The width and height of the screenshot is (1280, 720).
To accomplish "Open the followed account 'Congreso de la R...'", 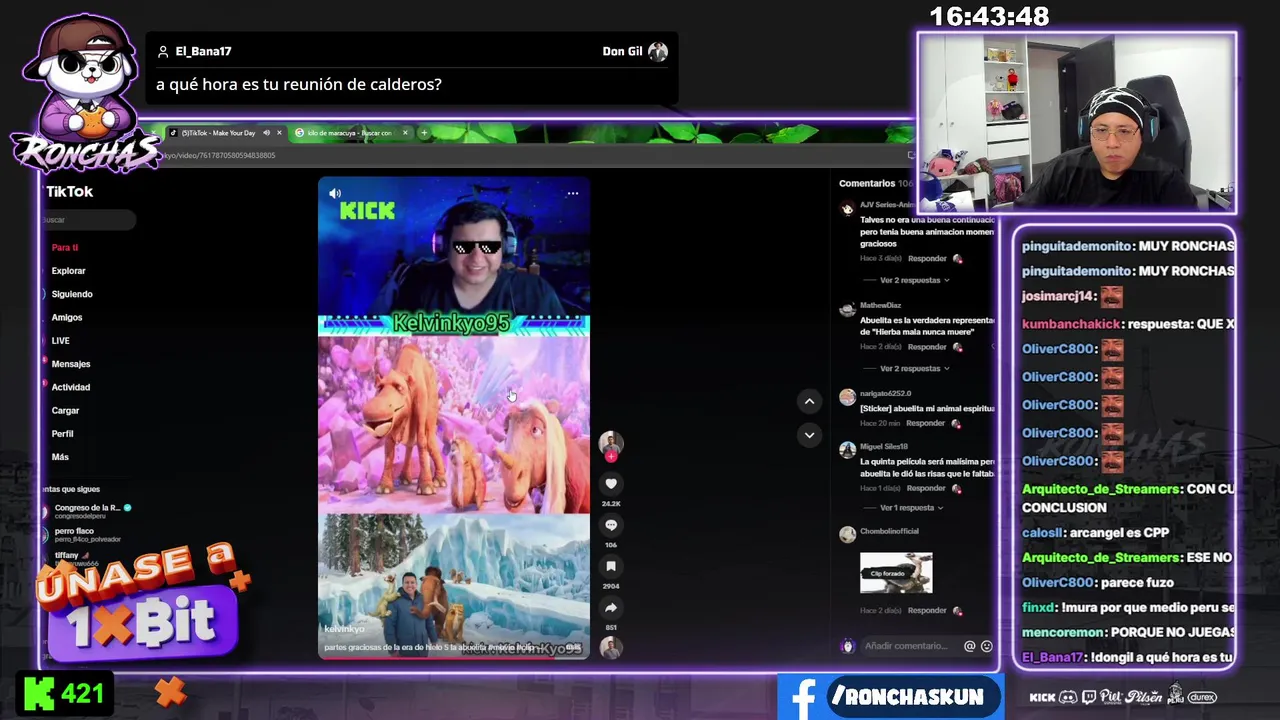I will tap(87, 511).
